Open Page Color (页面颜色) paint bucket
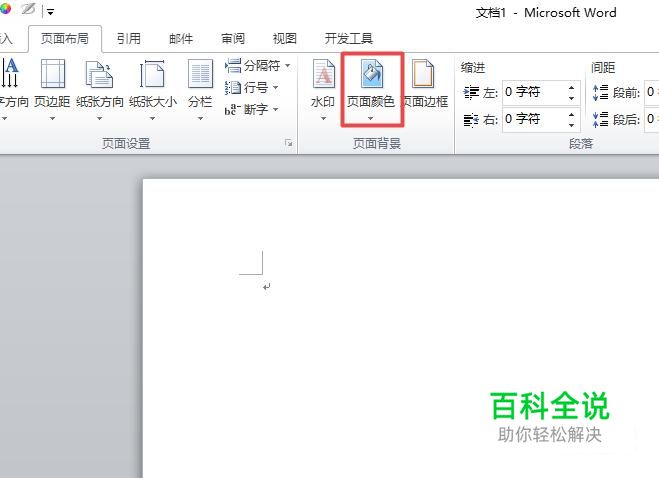Screen dimensions: 659x478 [372, 74]
